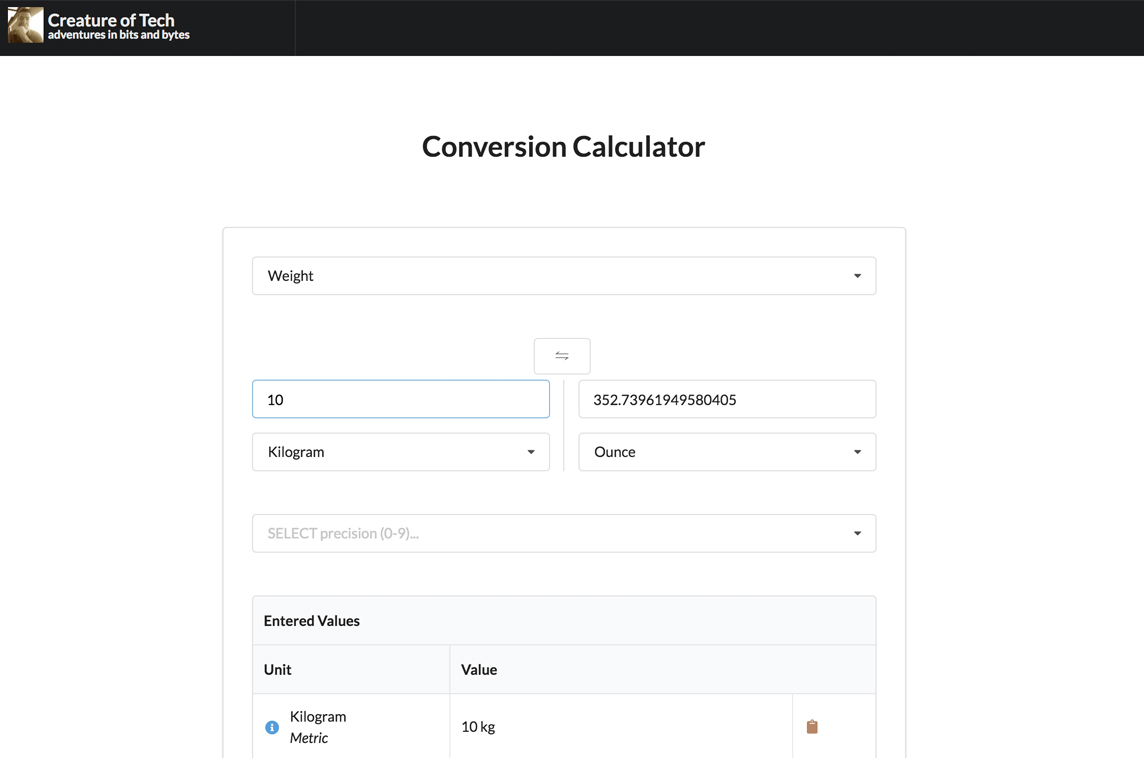Click the result field showing 352.73961949580405
This screenshot has width=1144, height=758.
click(x=726, y=399)
